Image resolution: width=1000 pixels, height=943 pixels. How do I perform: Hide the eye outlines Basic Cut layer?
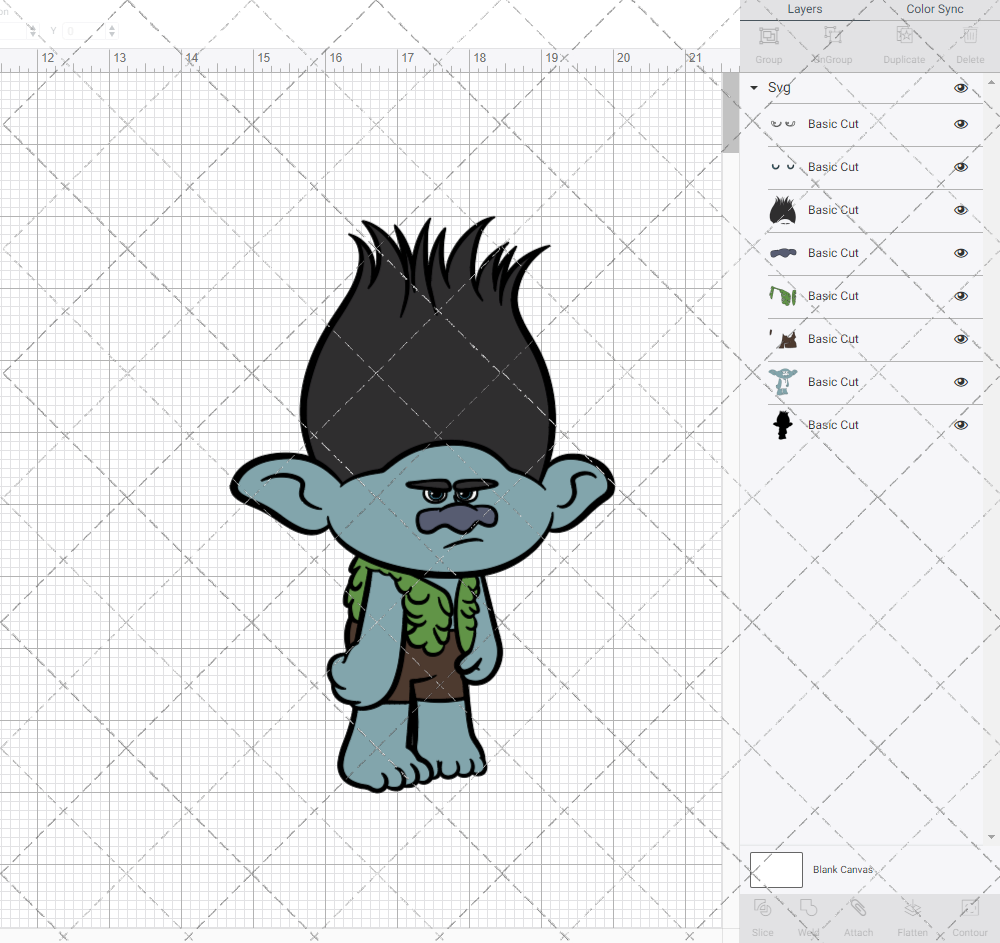click(960, 124)
